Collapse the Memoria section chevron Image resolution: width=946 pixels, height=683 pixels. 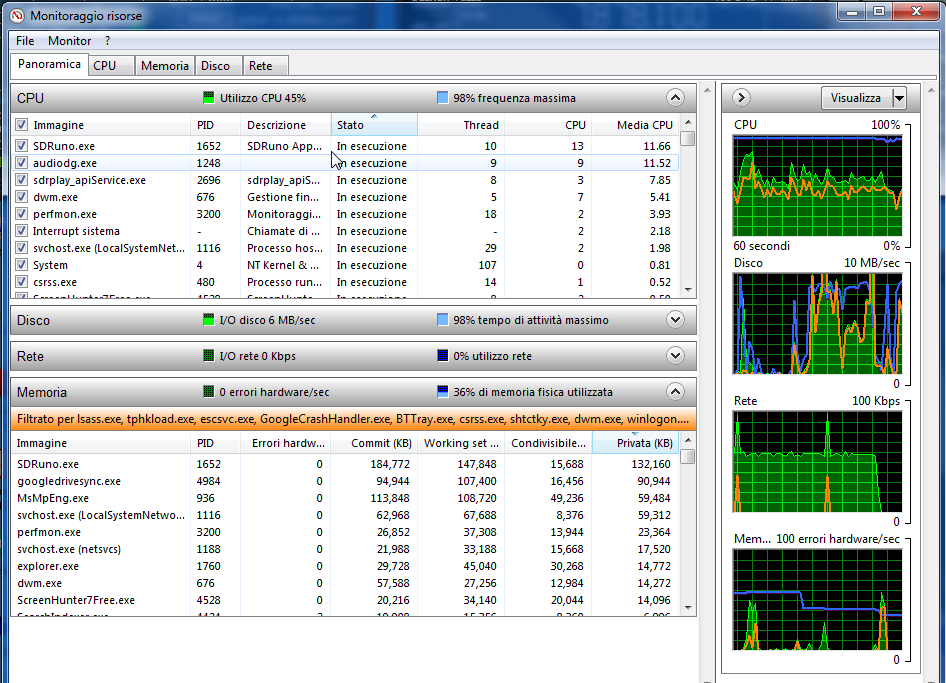click(x=675, y=392)
